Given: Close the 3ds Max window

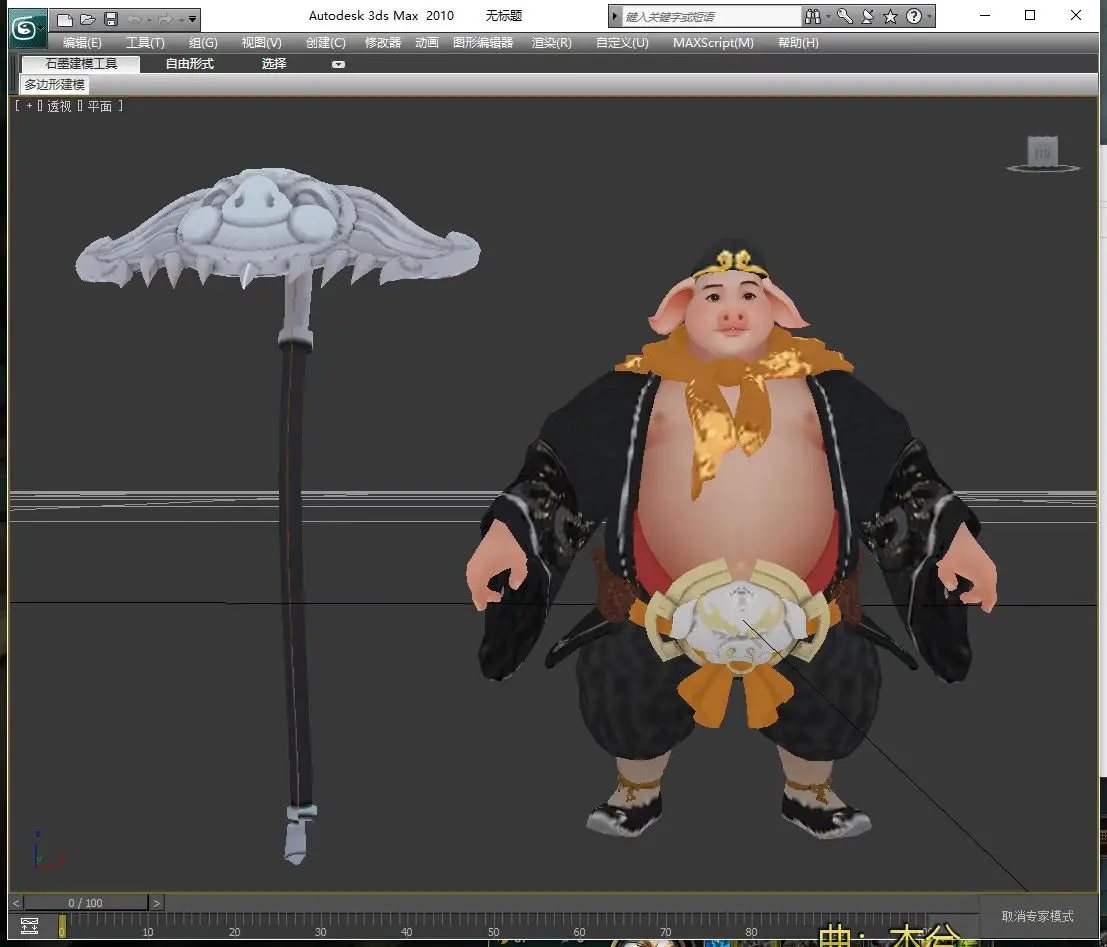Looking at the screenshot, I should (1076, 15).
